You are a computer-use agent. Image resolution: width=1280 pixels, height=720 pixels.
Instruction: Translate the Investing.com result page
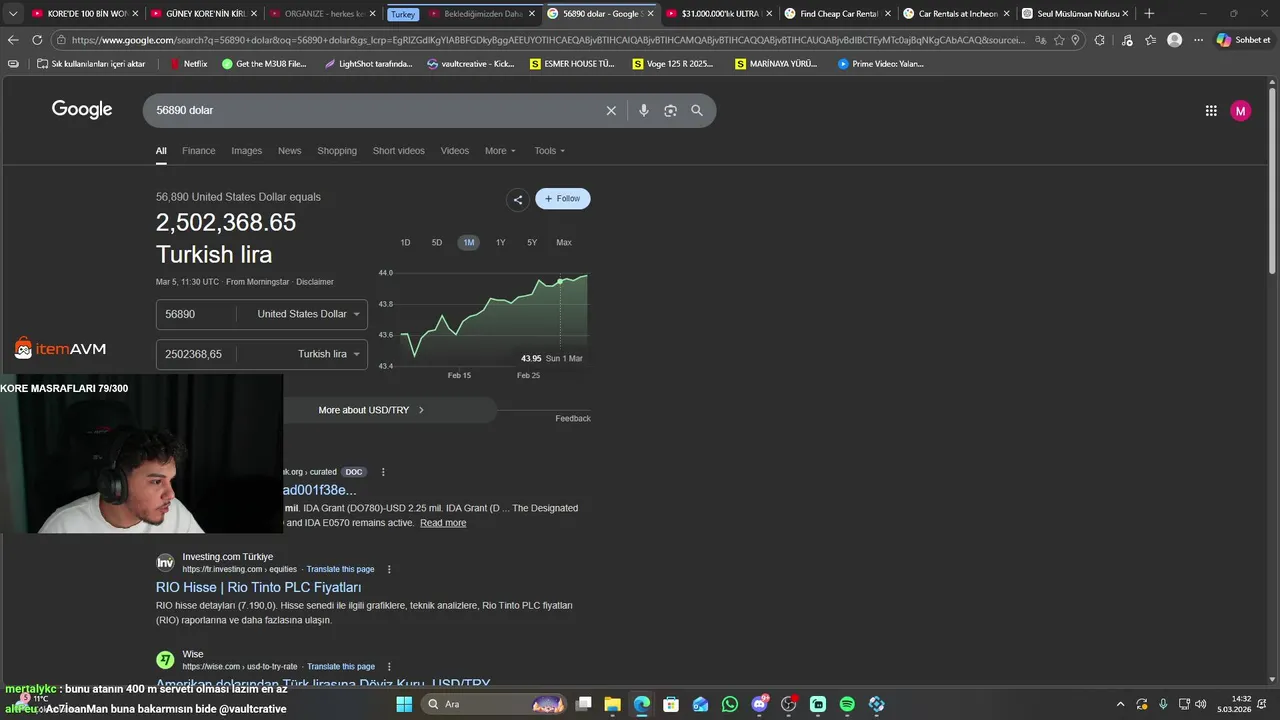341,569
